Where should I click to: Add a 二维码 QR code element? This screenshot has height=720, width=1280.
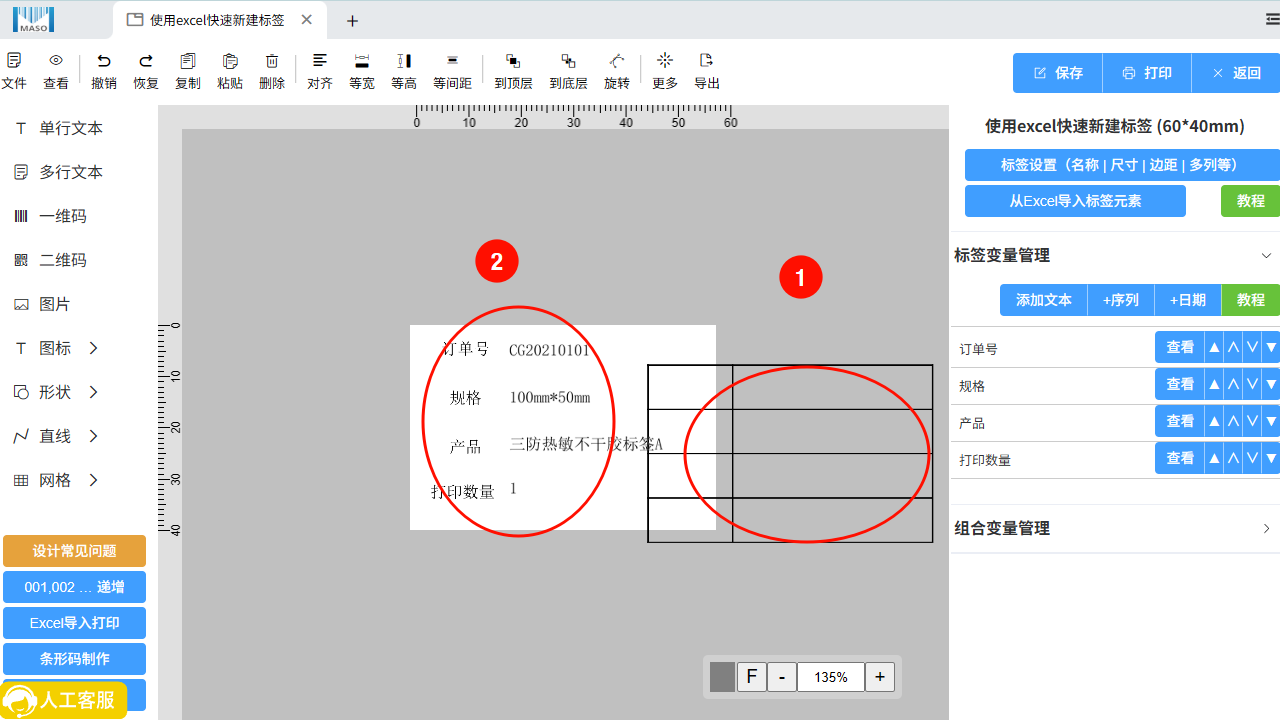(x=52, y=260)
